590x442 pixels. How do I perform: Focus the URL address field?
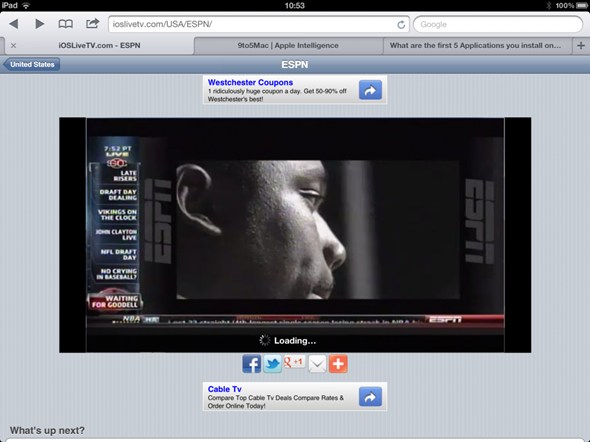tap(259, 24)
